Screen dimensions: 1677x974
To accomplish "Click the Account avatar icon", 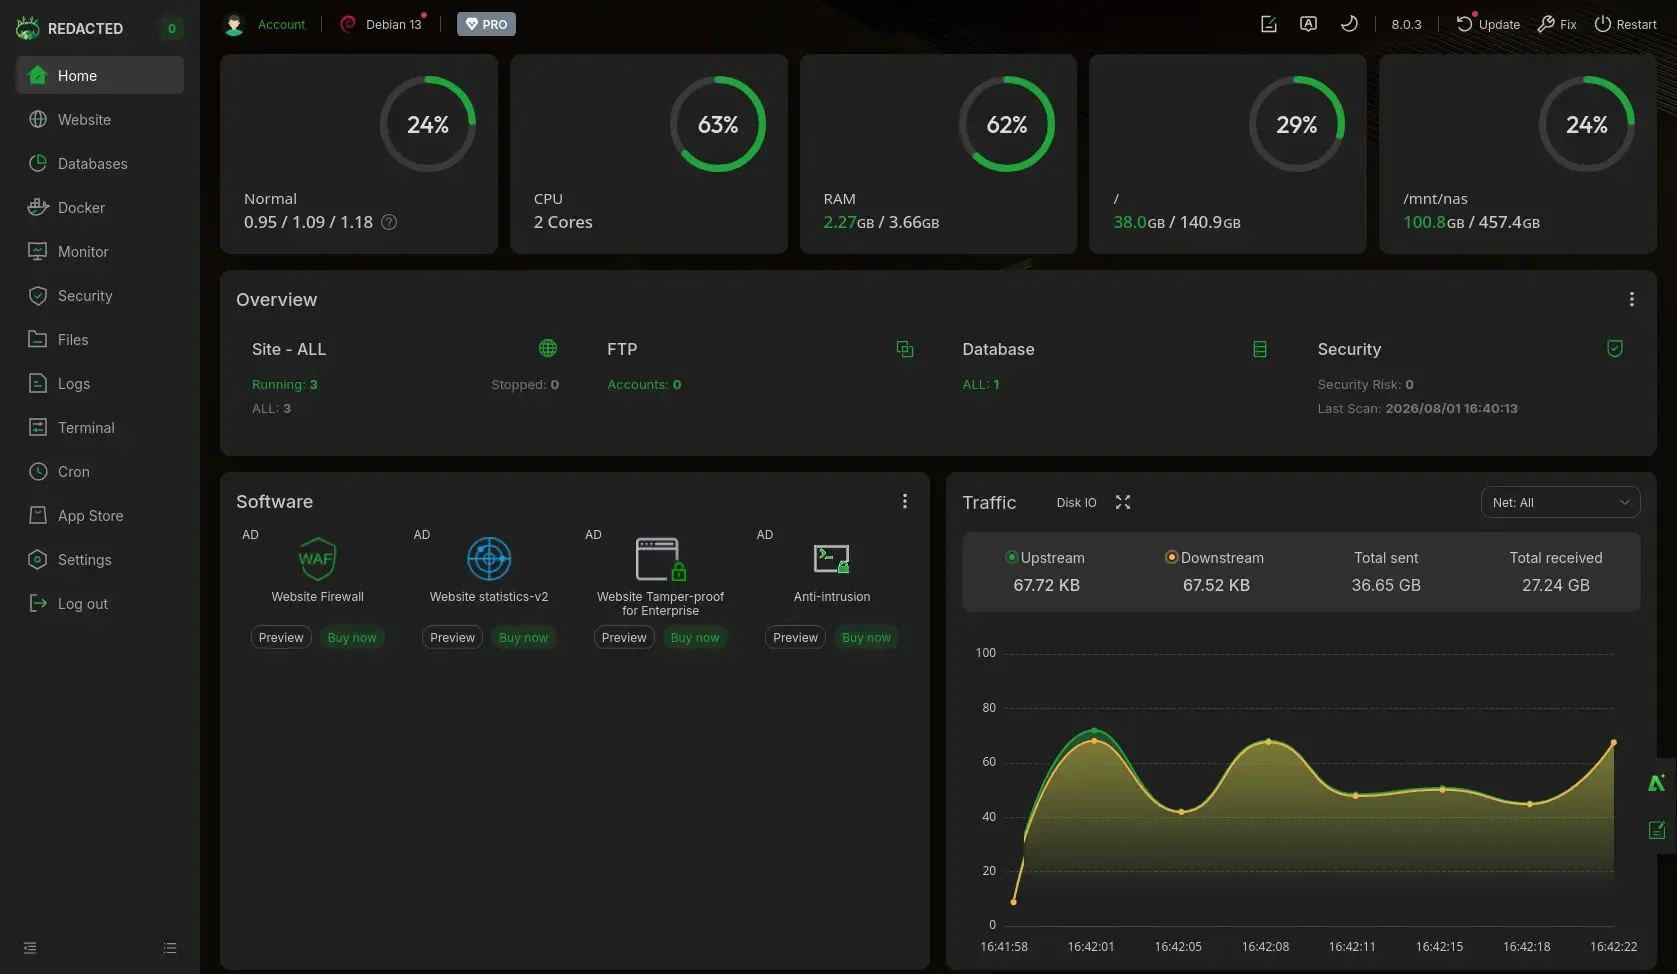I will (234, 24).
